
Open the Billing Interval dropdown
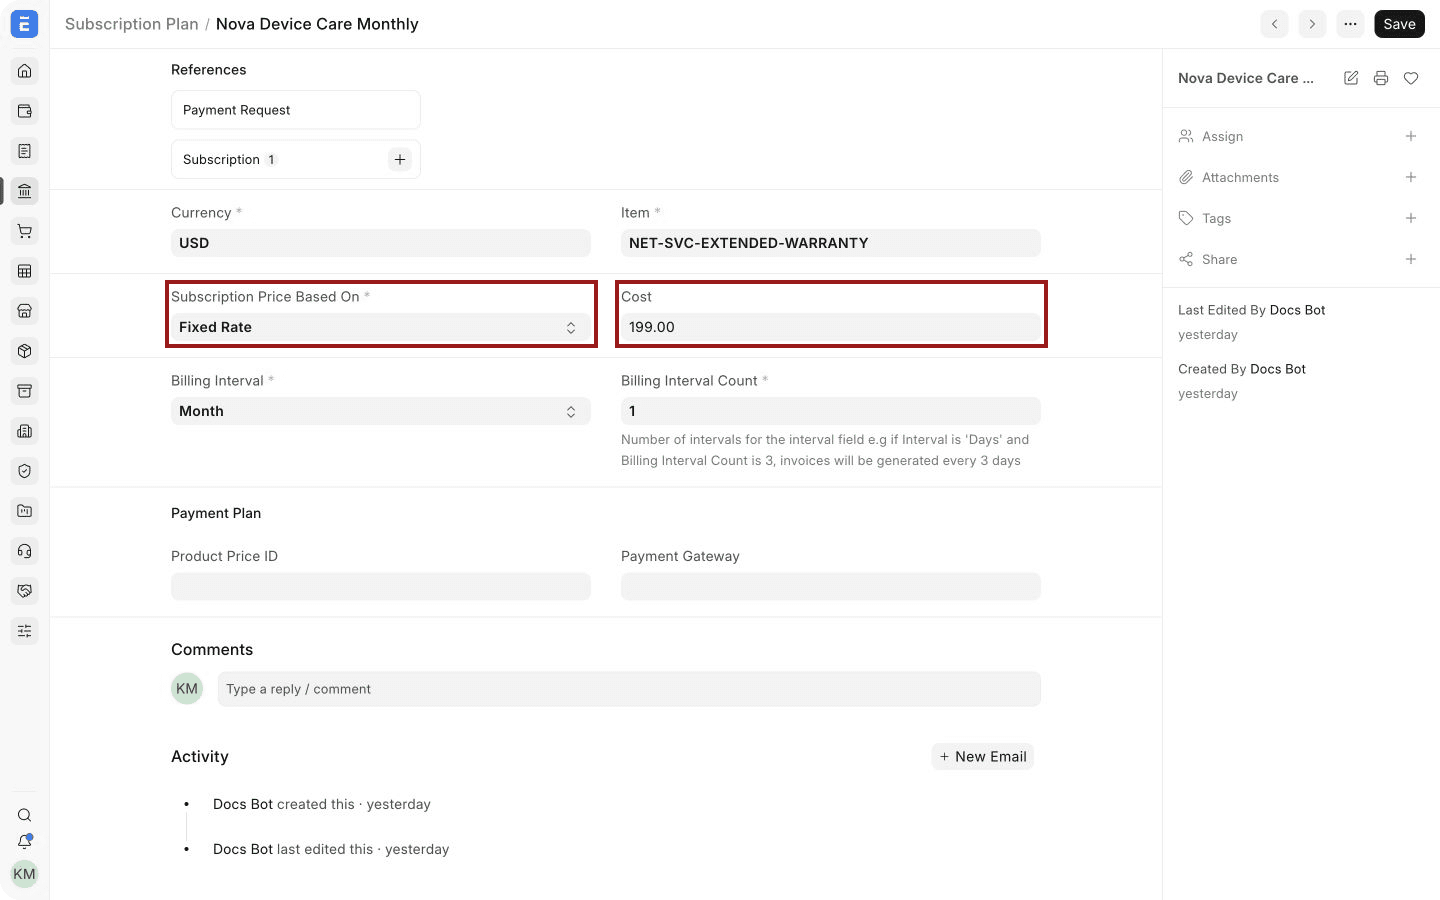click(x=381, y=411)
